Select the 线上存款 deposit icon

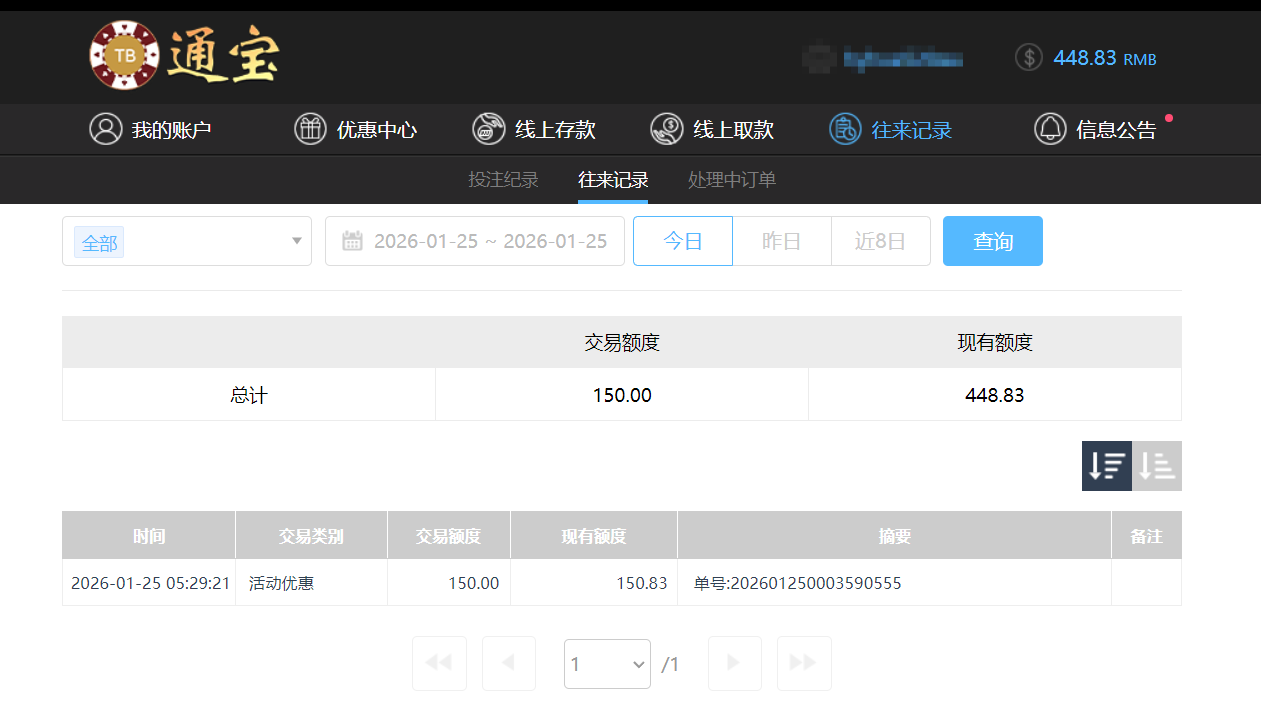click(488, 128)
